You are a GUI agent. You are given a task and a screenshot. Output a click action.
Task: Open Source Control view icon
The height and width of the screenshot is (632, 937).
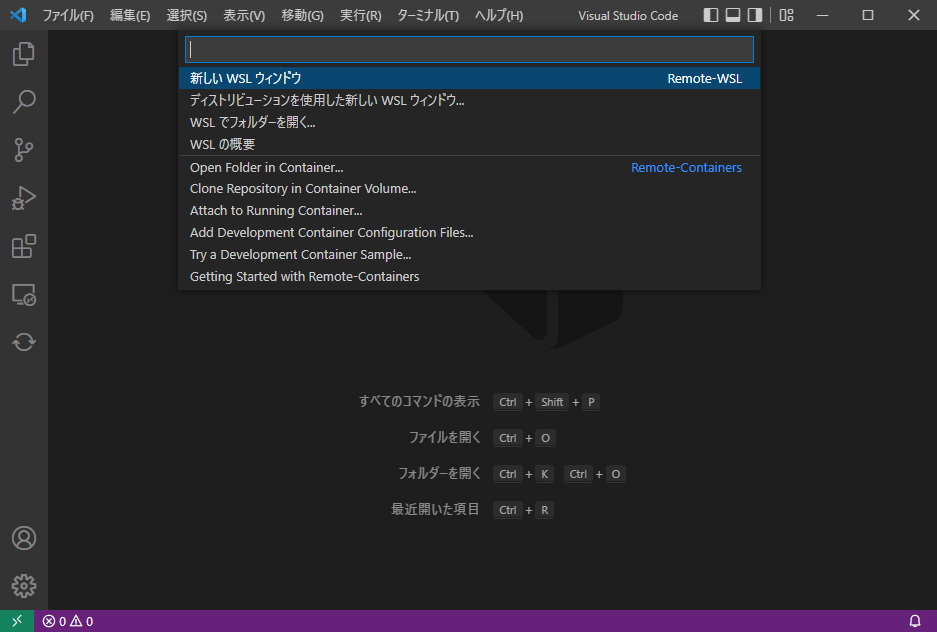click(x=24, y=150)
